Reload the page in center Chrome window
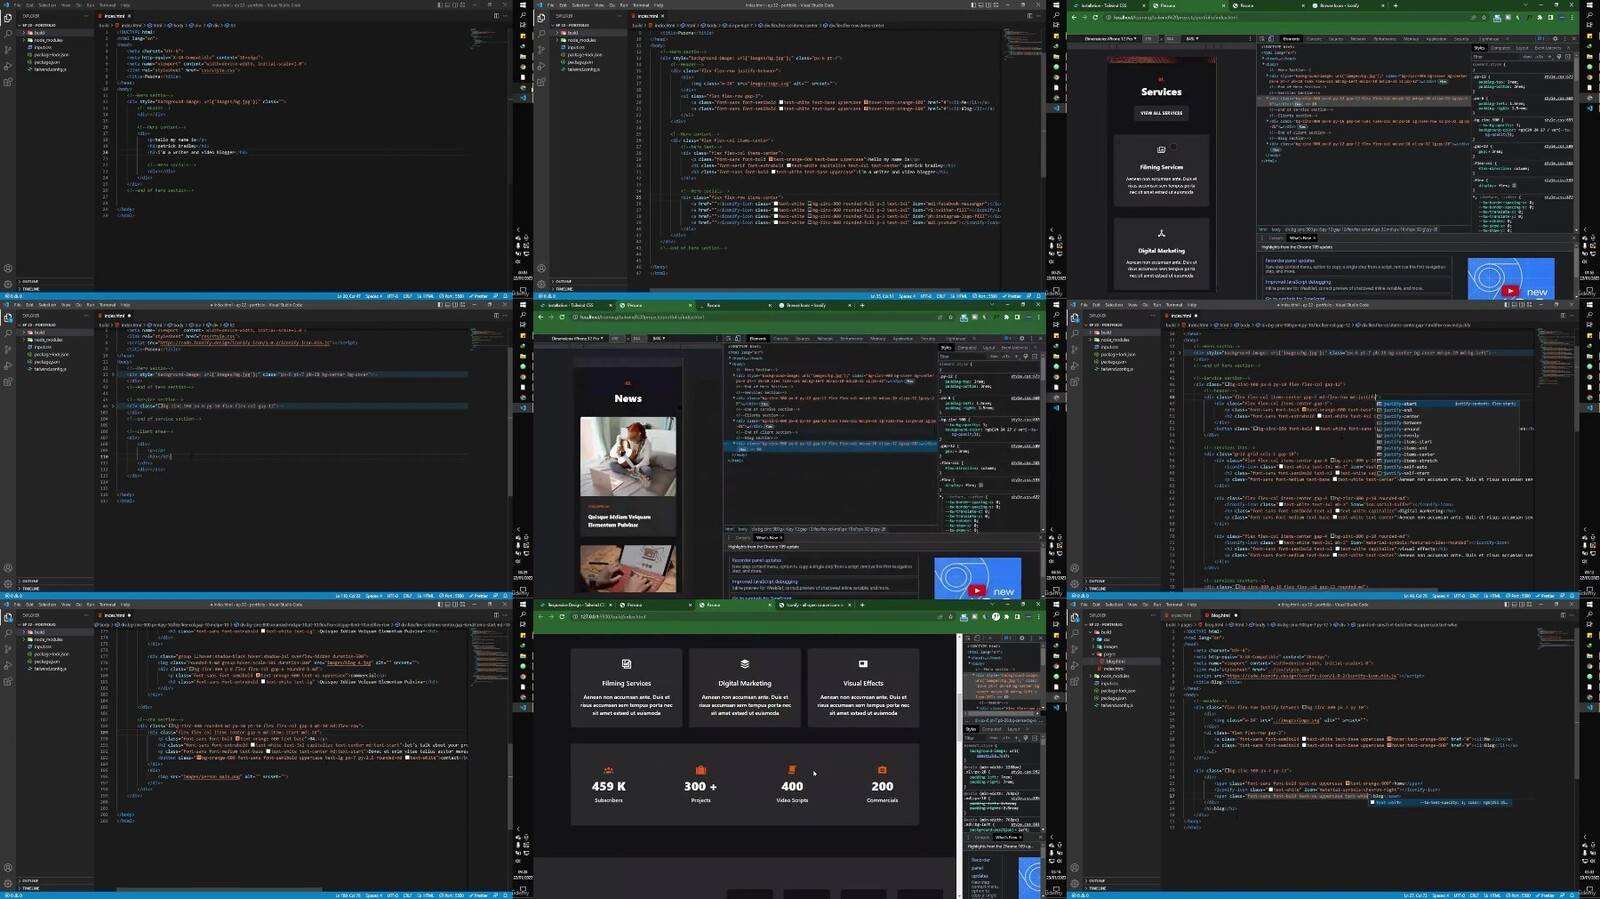Image resolution: width=1600 pixels, height=899 pixels. pos(562,317)
